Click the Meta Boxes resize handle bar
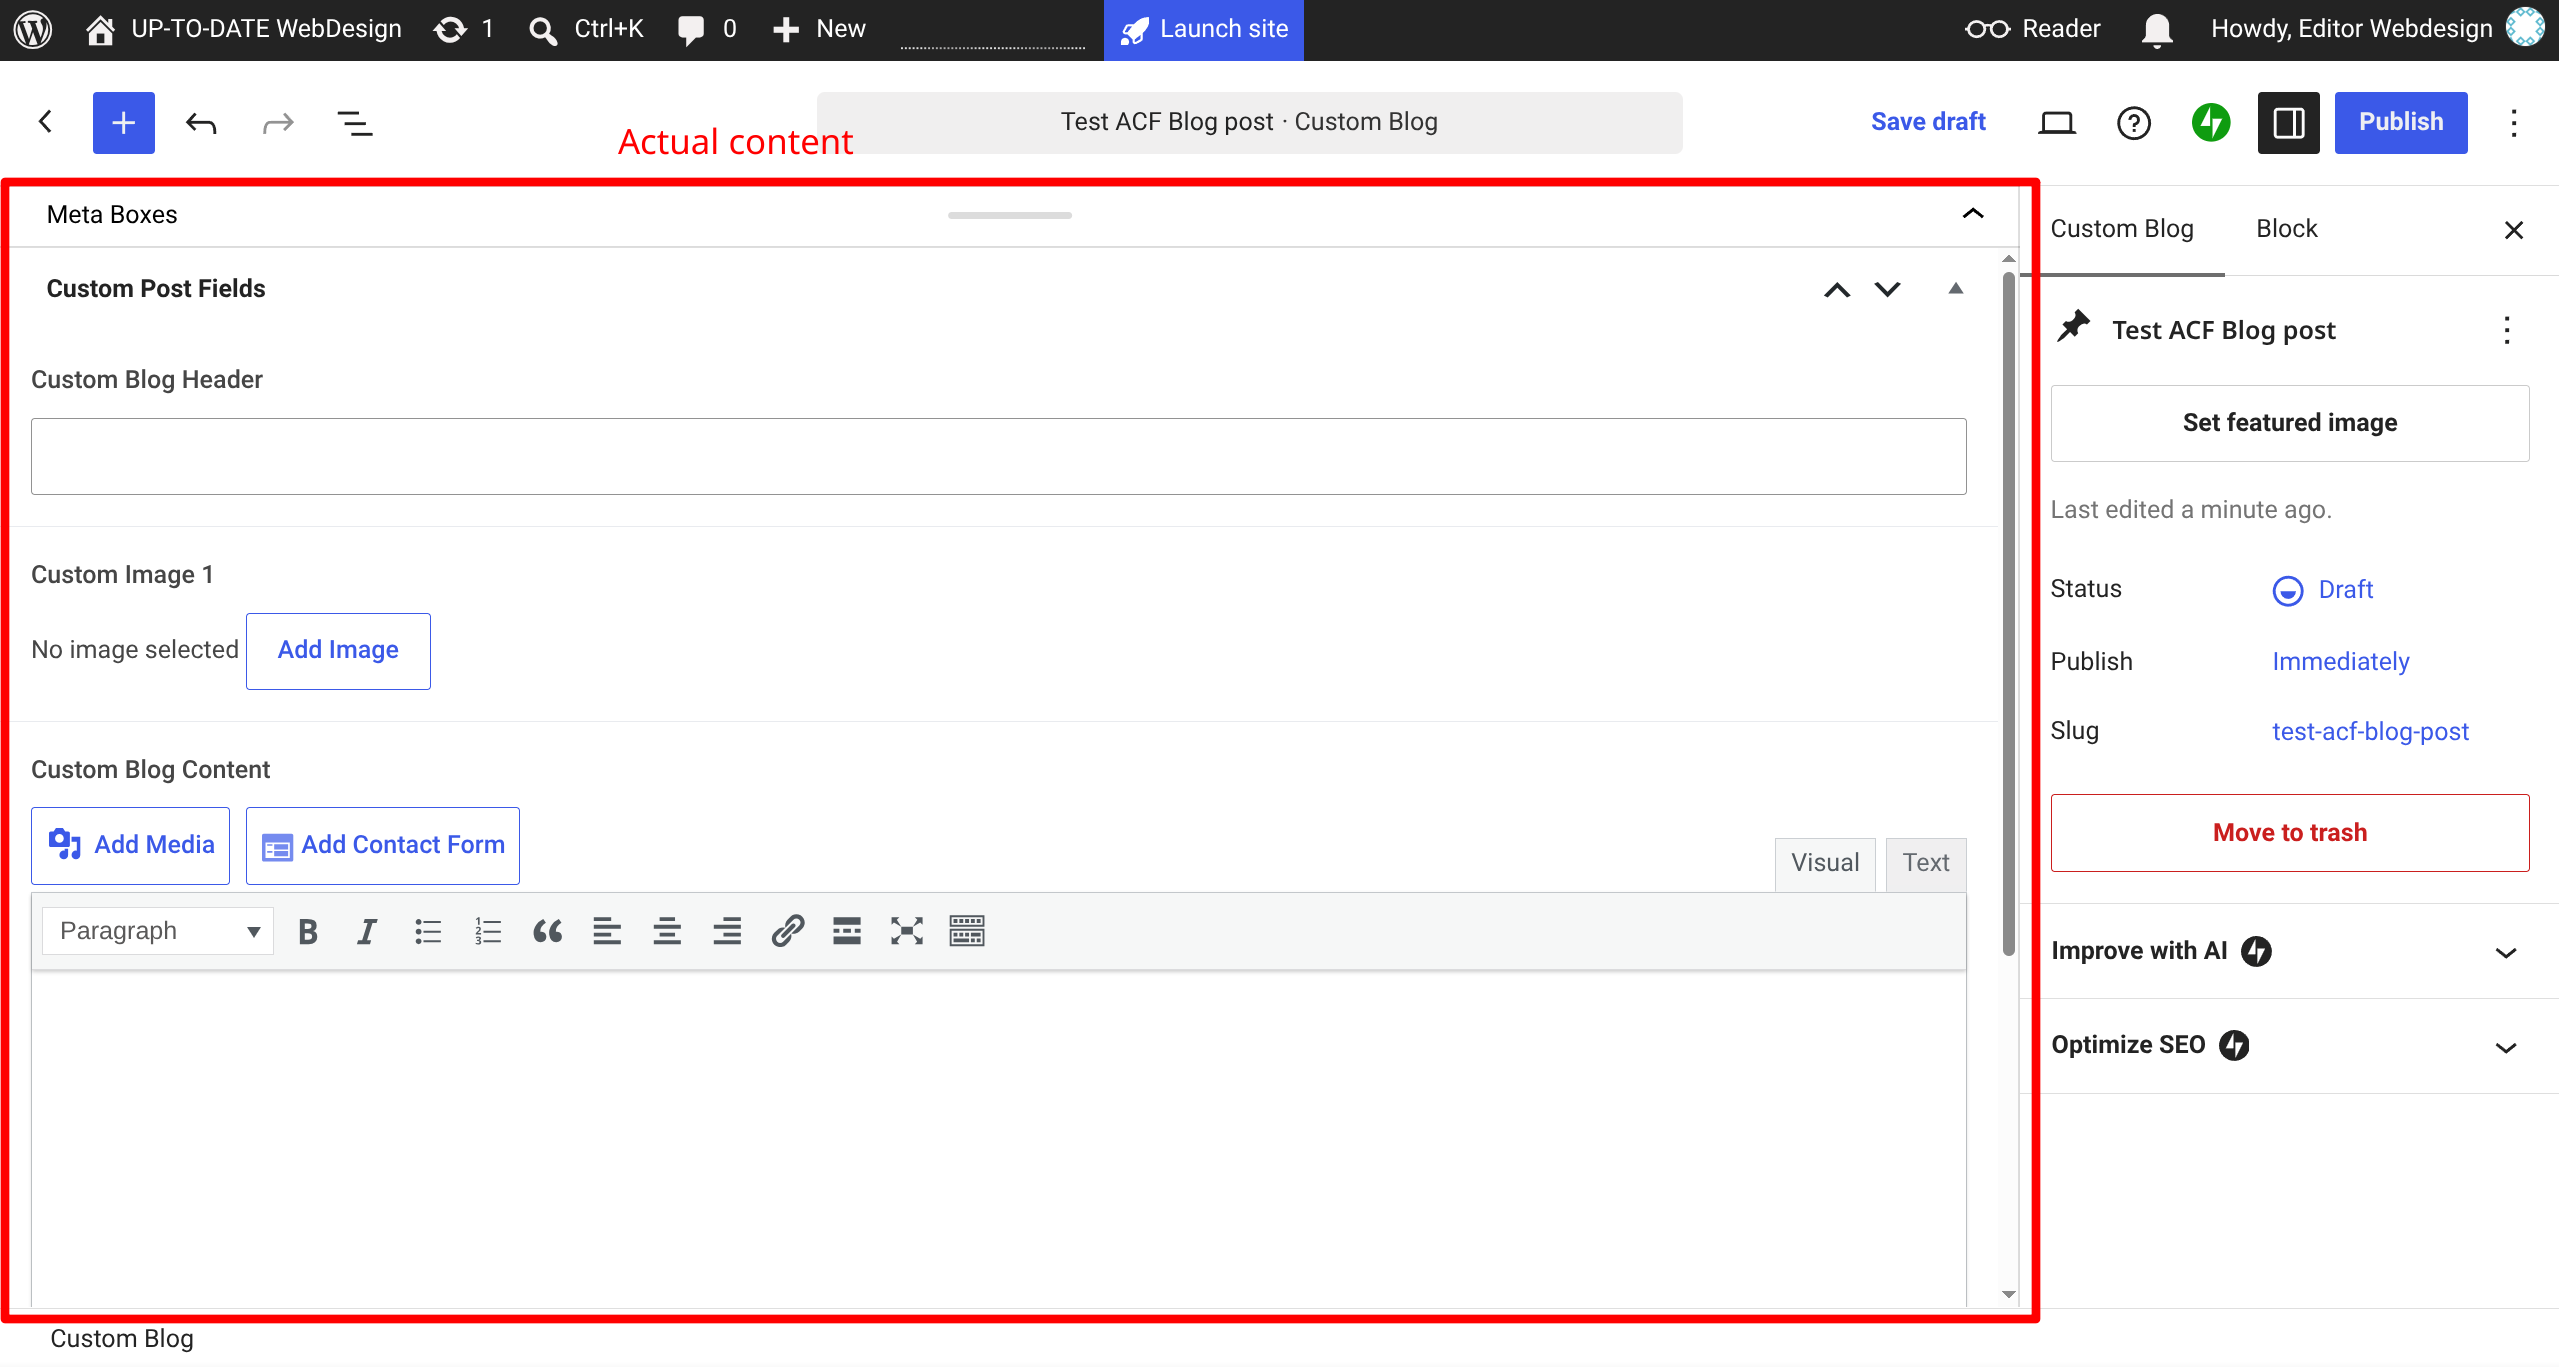The height and width of the screenshot is (1367, 2559). 1010,215
